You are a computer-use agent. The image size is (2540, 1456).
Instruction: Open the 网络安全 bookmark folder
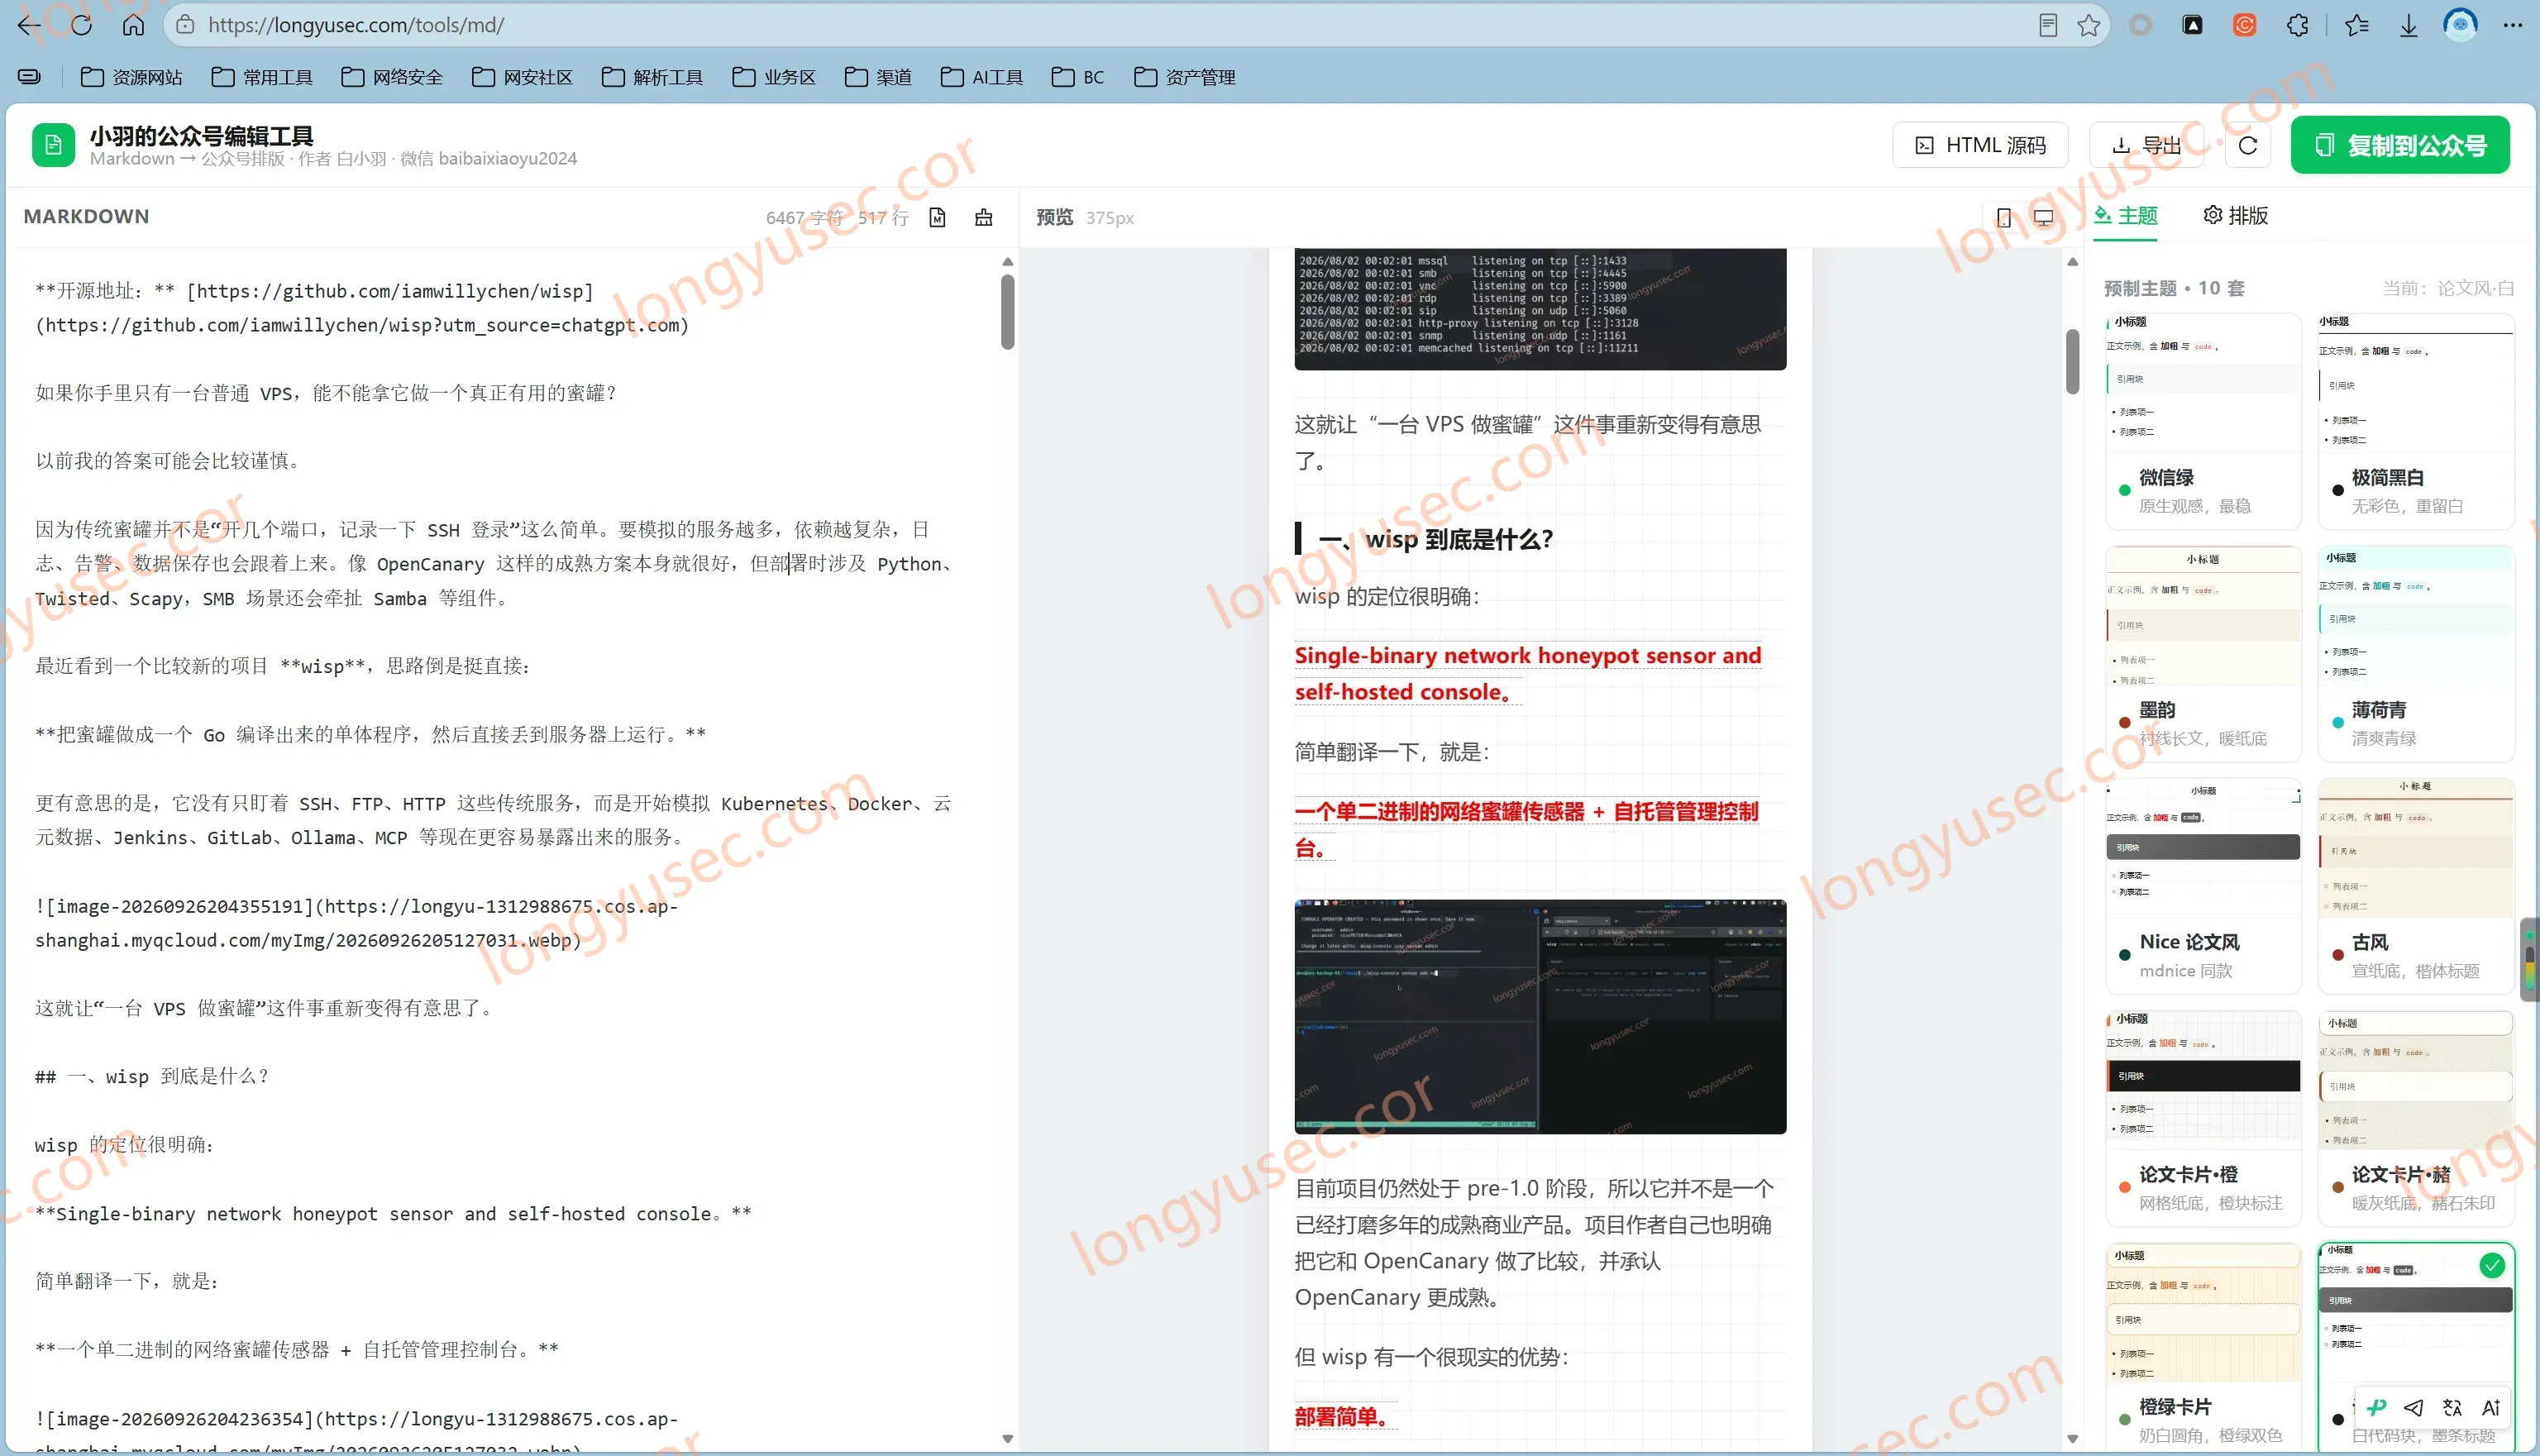(x=392, y=77)
